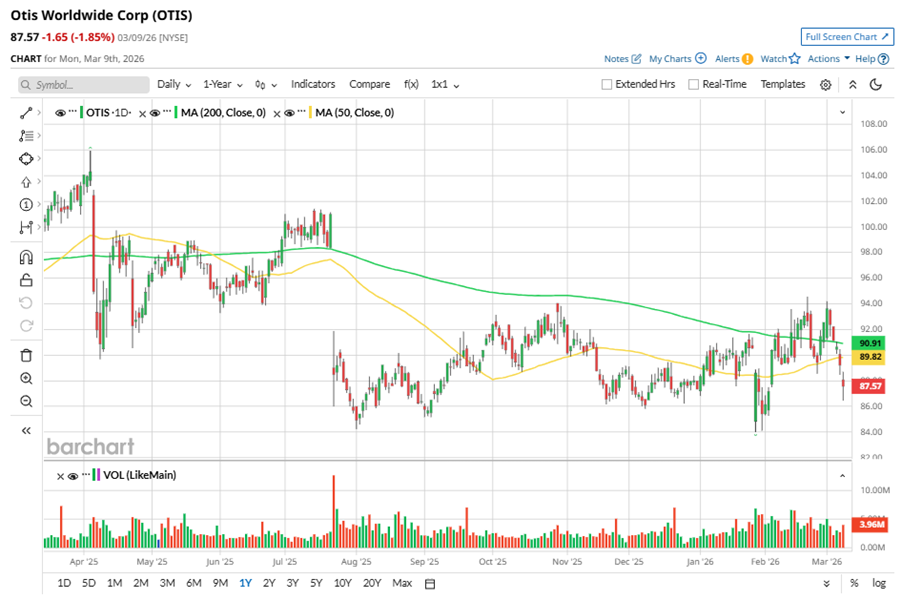Select the 5Y range

(x=316, y=583)
